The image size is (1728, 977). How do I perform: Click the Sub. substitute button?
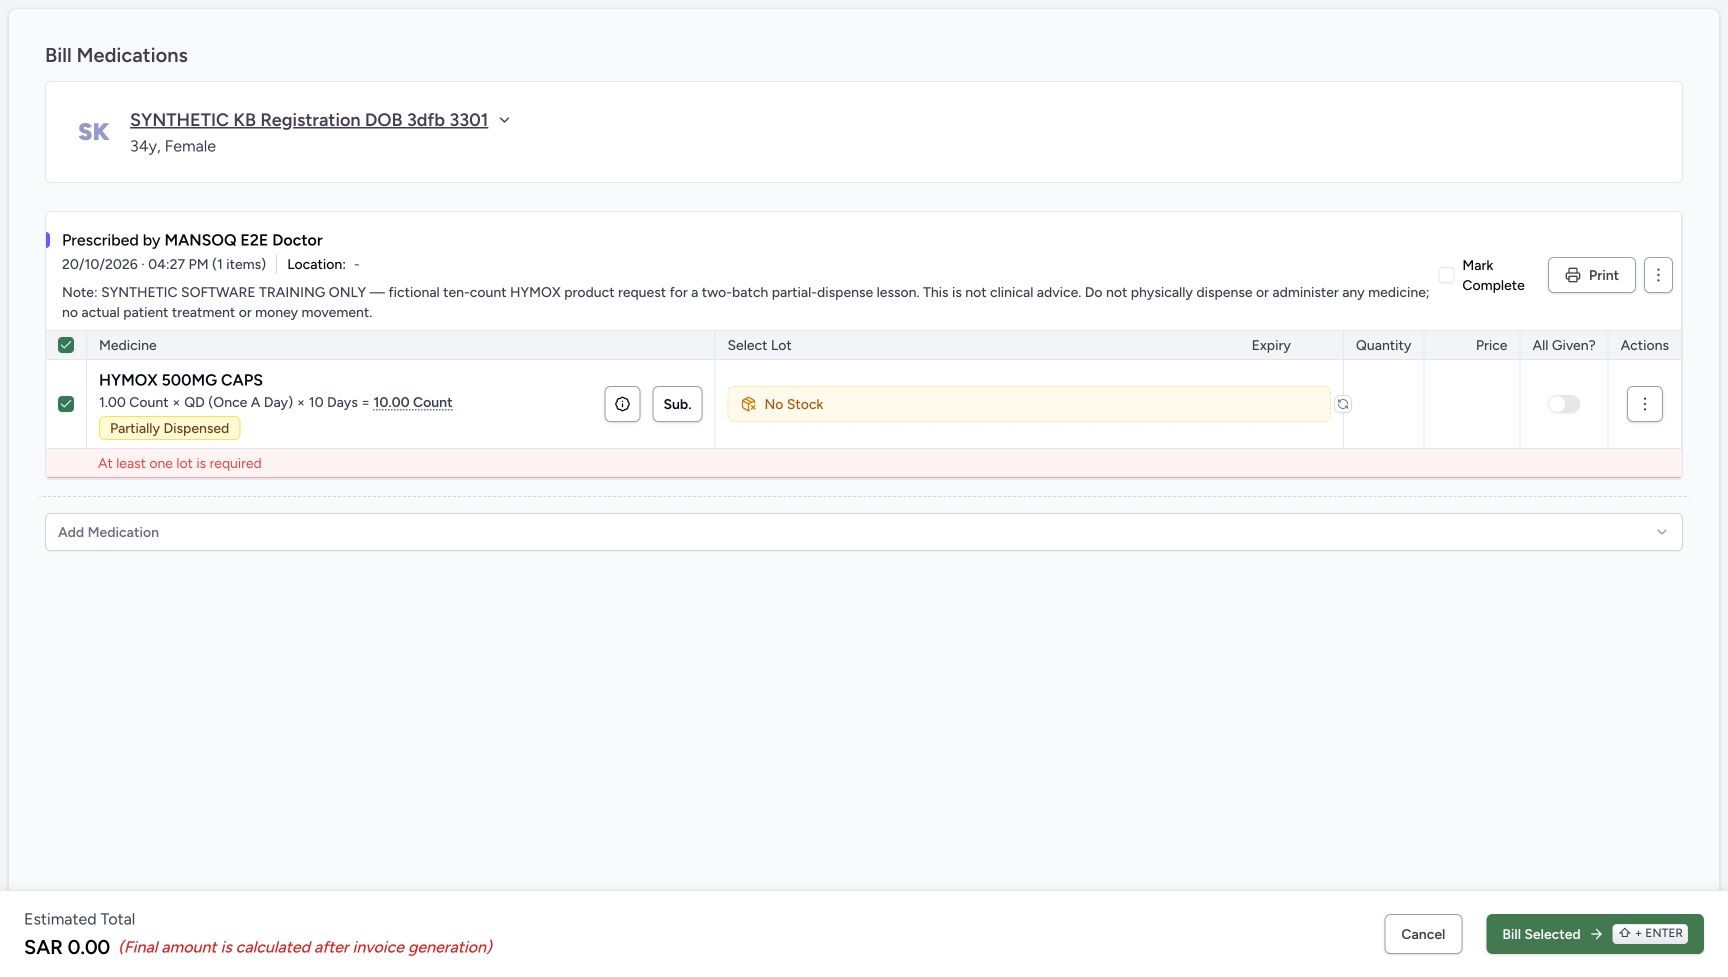677,404
